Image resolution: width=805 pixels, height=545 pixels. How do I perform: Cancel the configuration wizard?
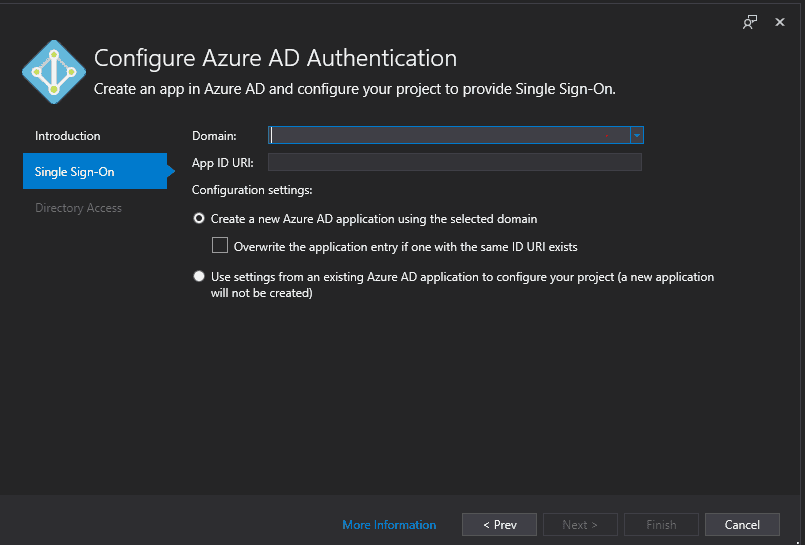coord(742,524)
